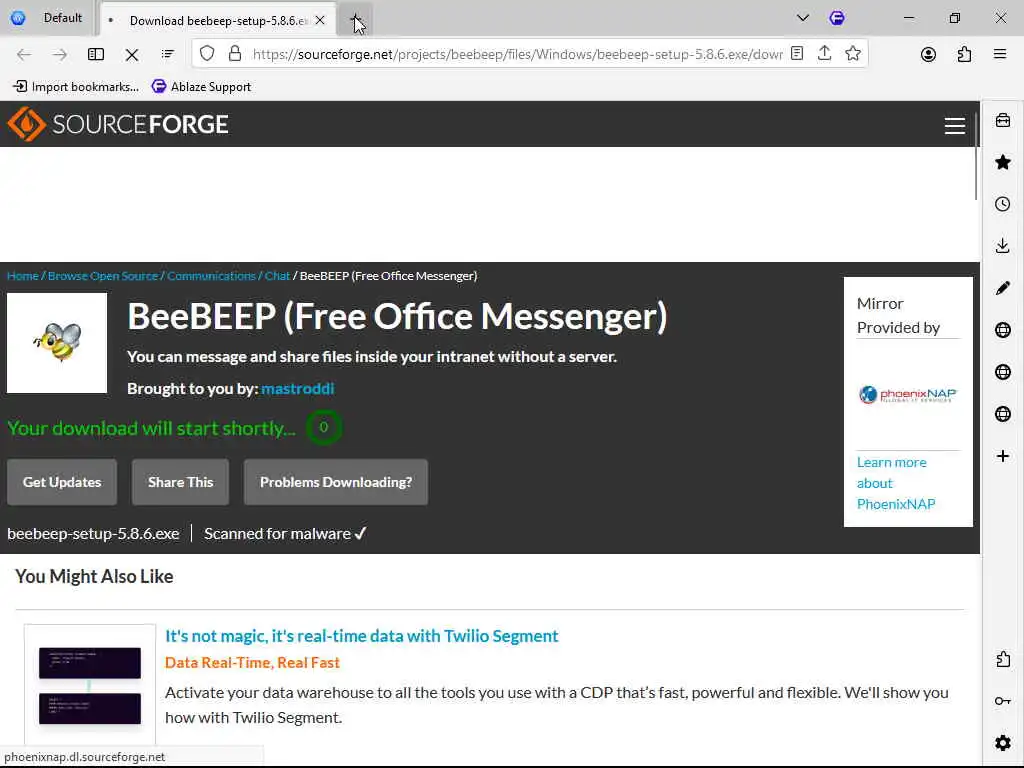The height and width of the screenshot is (768, 1024).
Task: Click the Twilio Segment ad thumbnail
Action: pyautogui.click(x=90, y=685)
